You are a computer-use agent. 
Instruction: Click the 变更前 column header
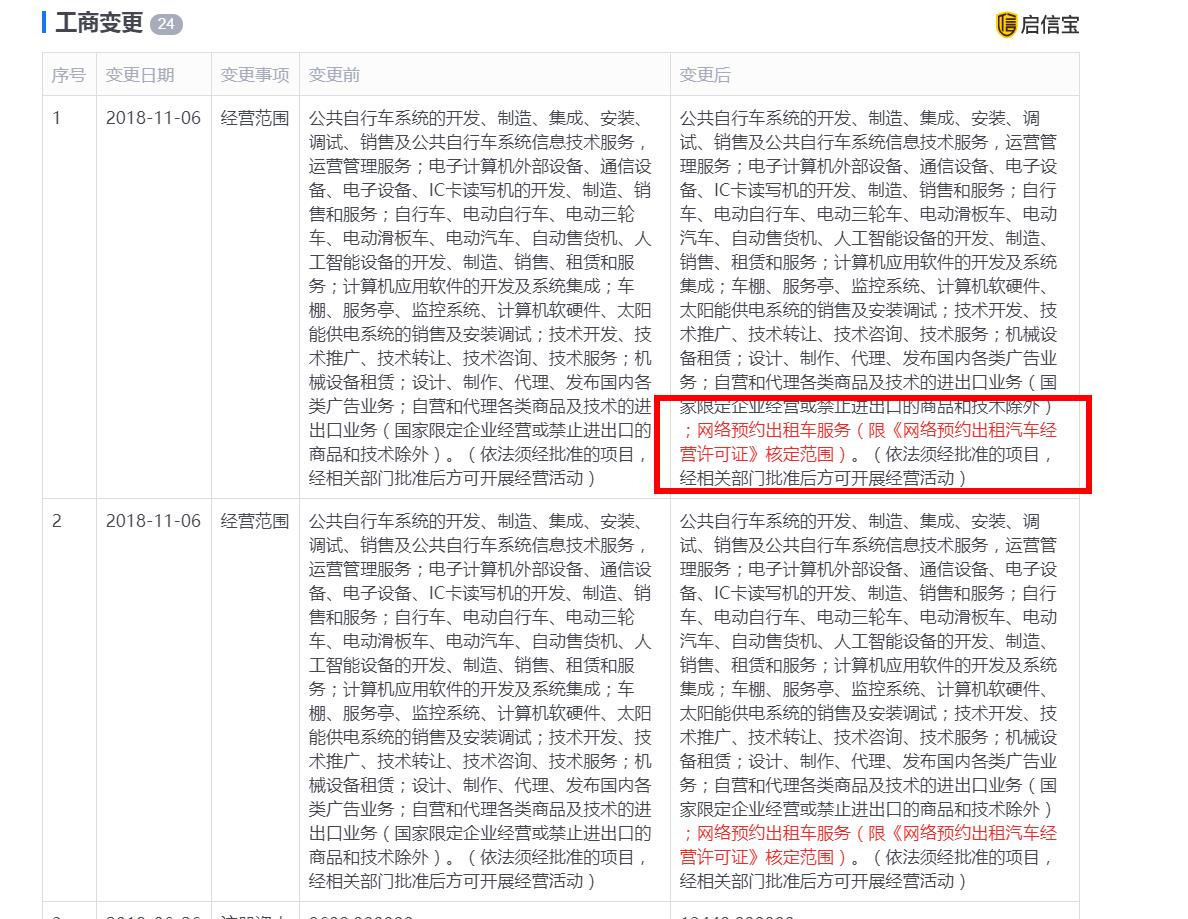[334, 75]
